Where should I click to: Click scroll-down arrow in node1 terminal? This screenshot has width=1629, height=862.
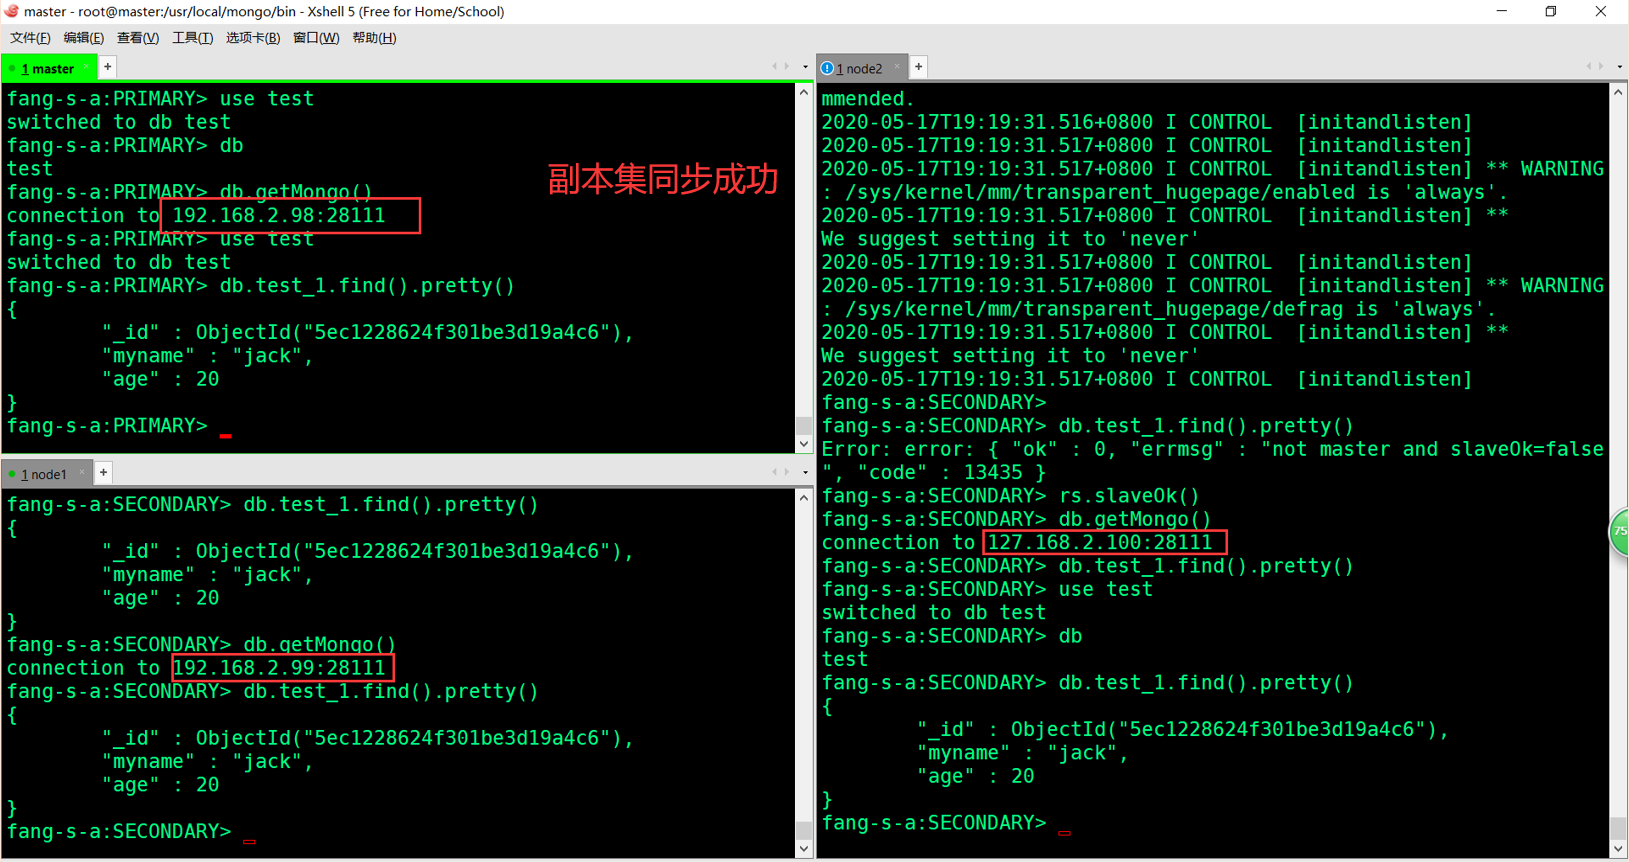[x=804, y=849]
